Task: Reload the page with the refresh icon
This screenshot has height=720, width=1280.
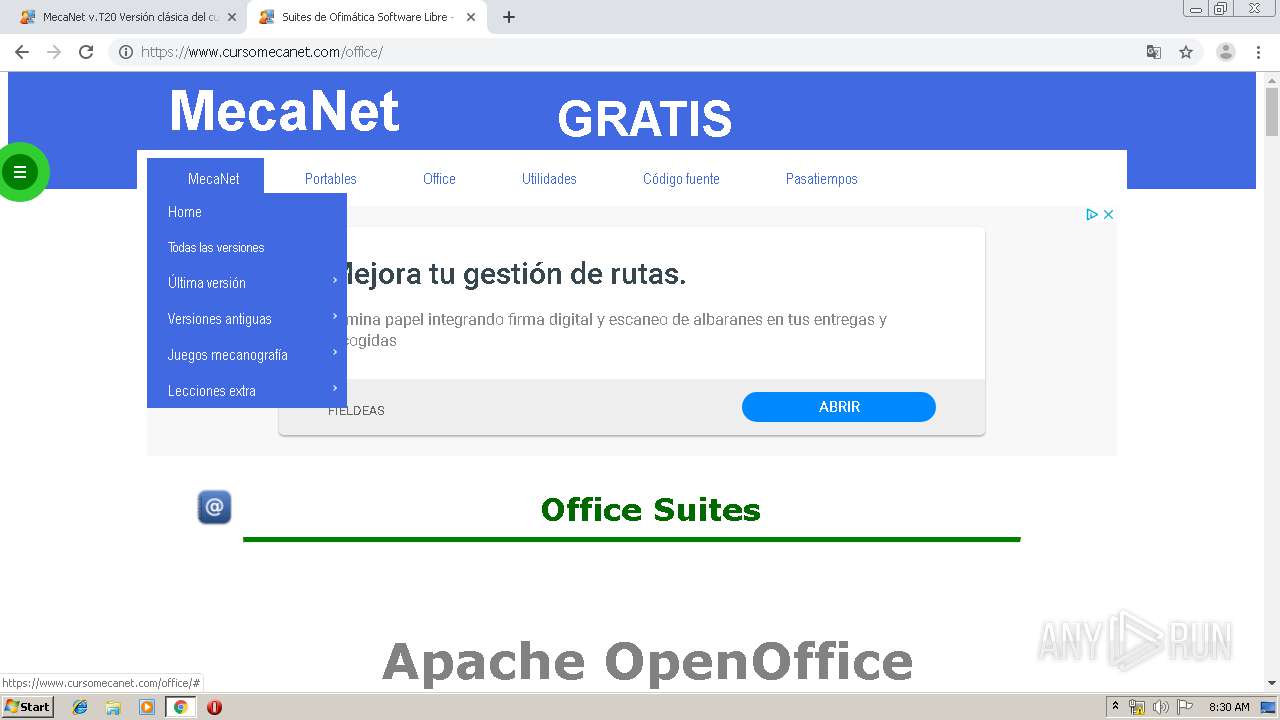Action: pyautogui.click(x=86, y=52)
